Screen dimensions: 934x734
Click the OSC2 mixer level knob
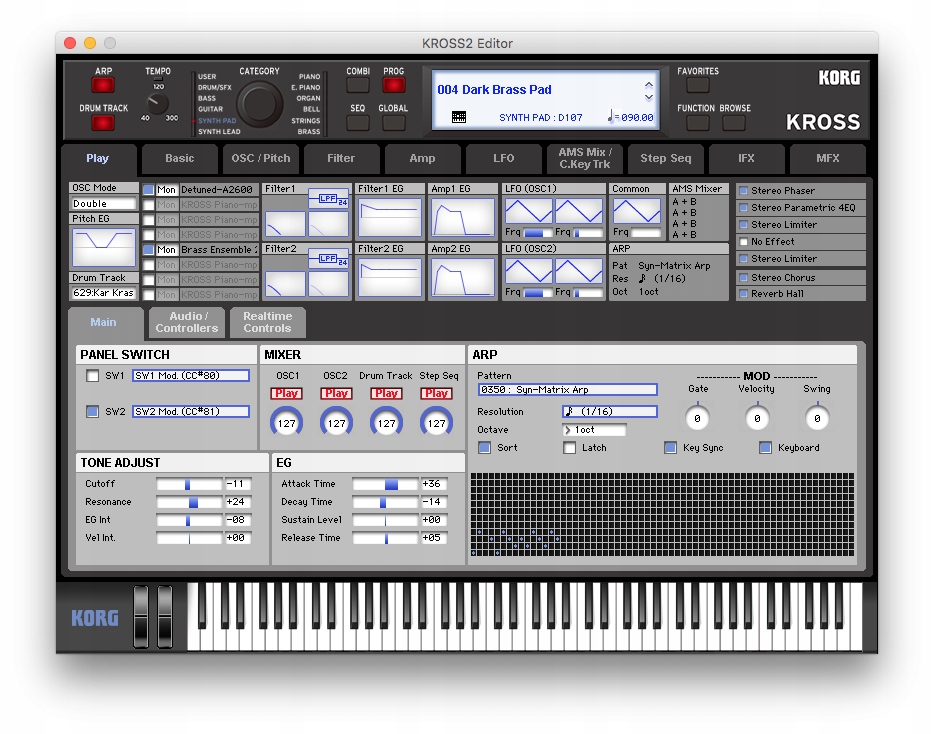(337, 422)
